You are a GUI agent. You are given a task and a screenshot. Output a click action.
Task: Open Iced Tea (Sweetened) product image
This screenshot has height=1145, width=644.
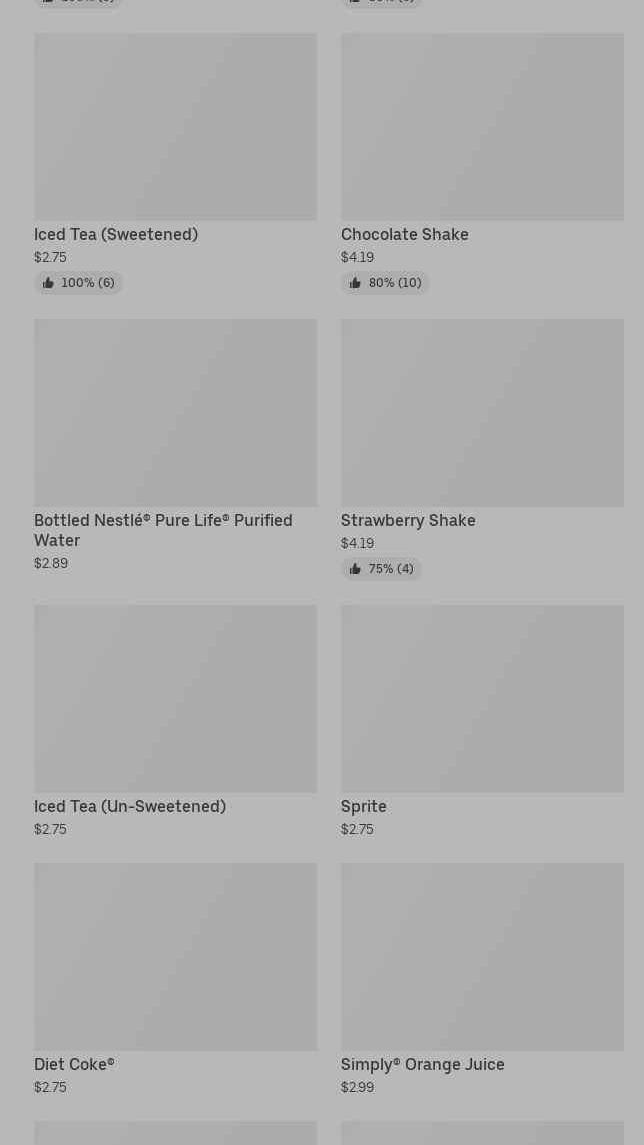[175, 126]
